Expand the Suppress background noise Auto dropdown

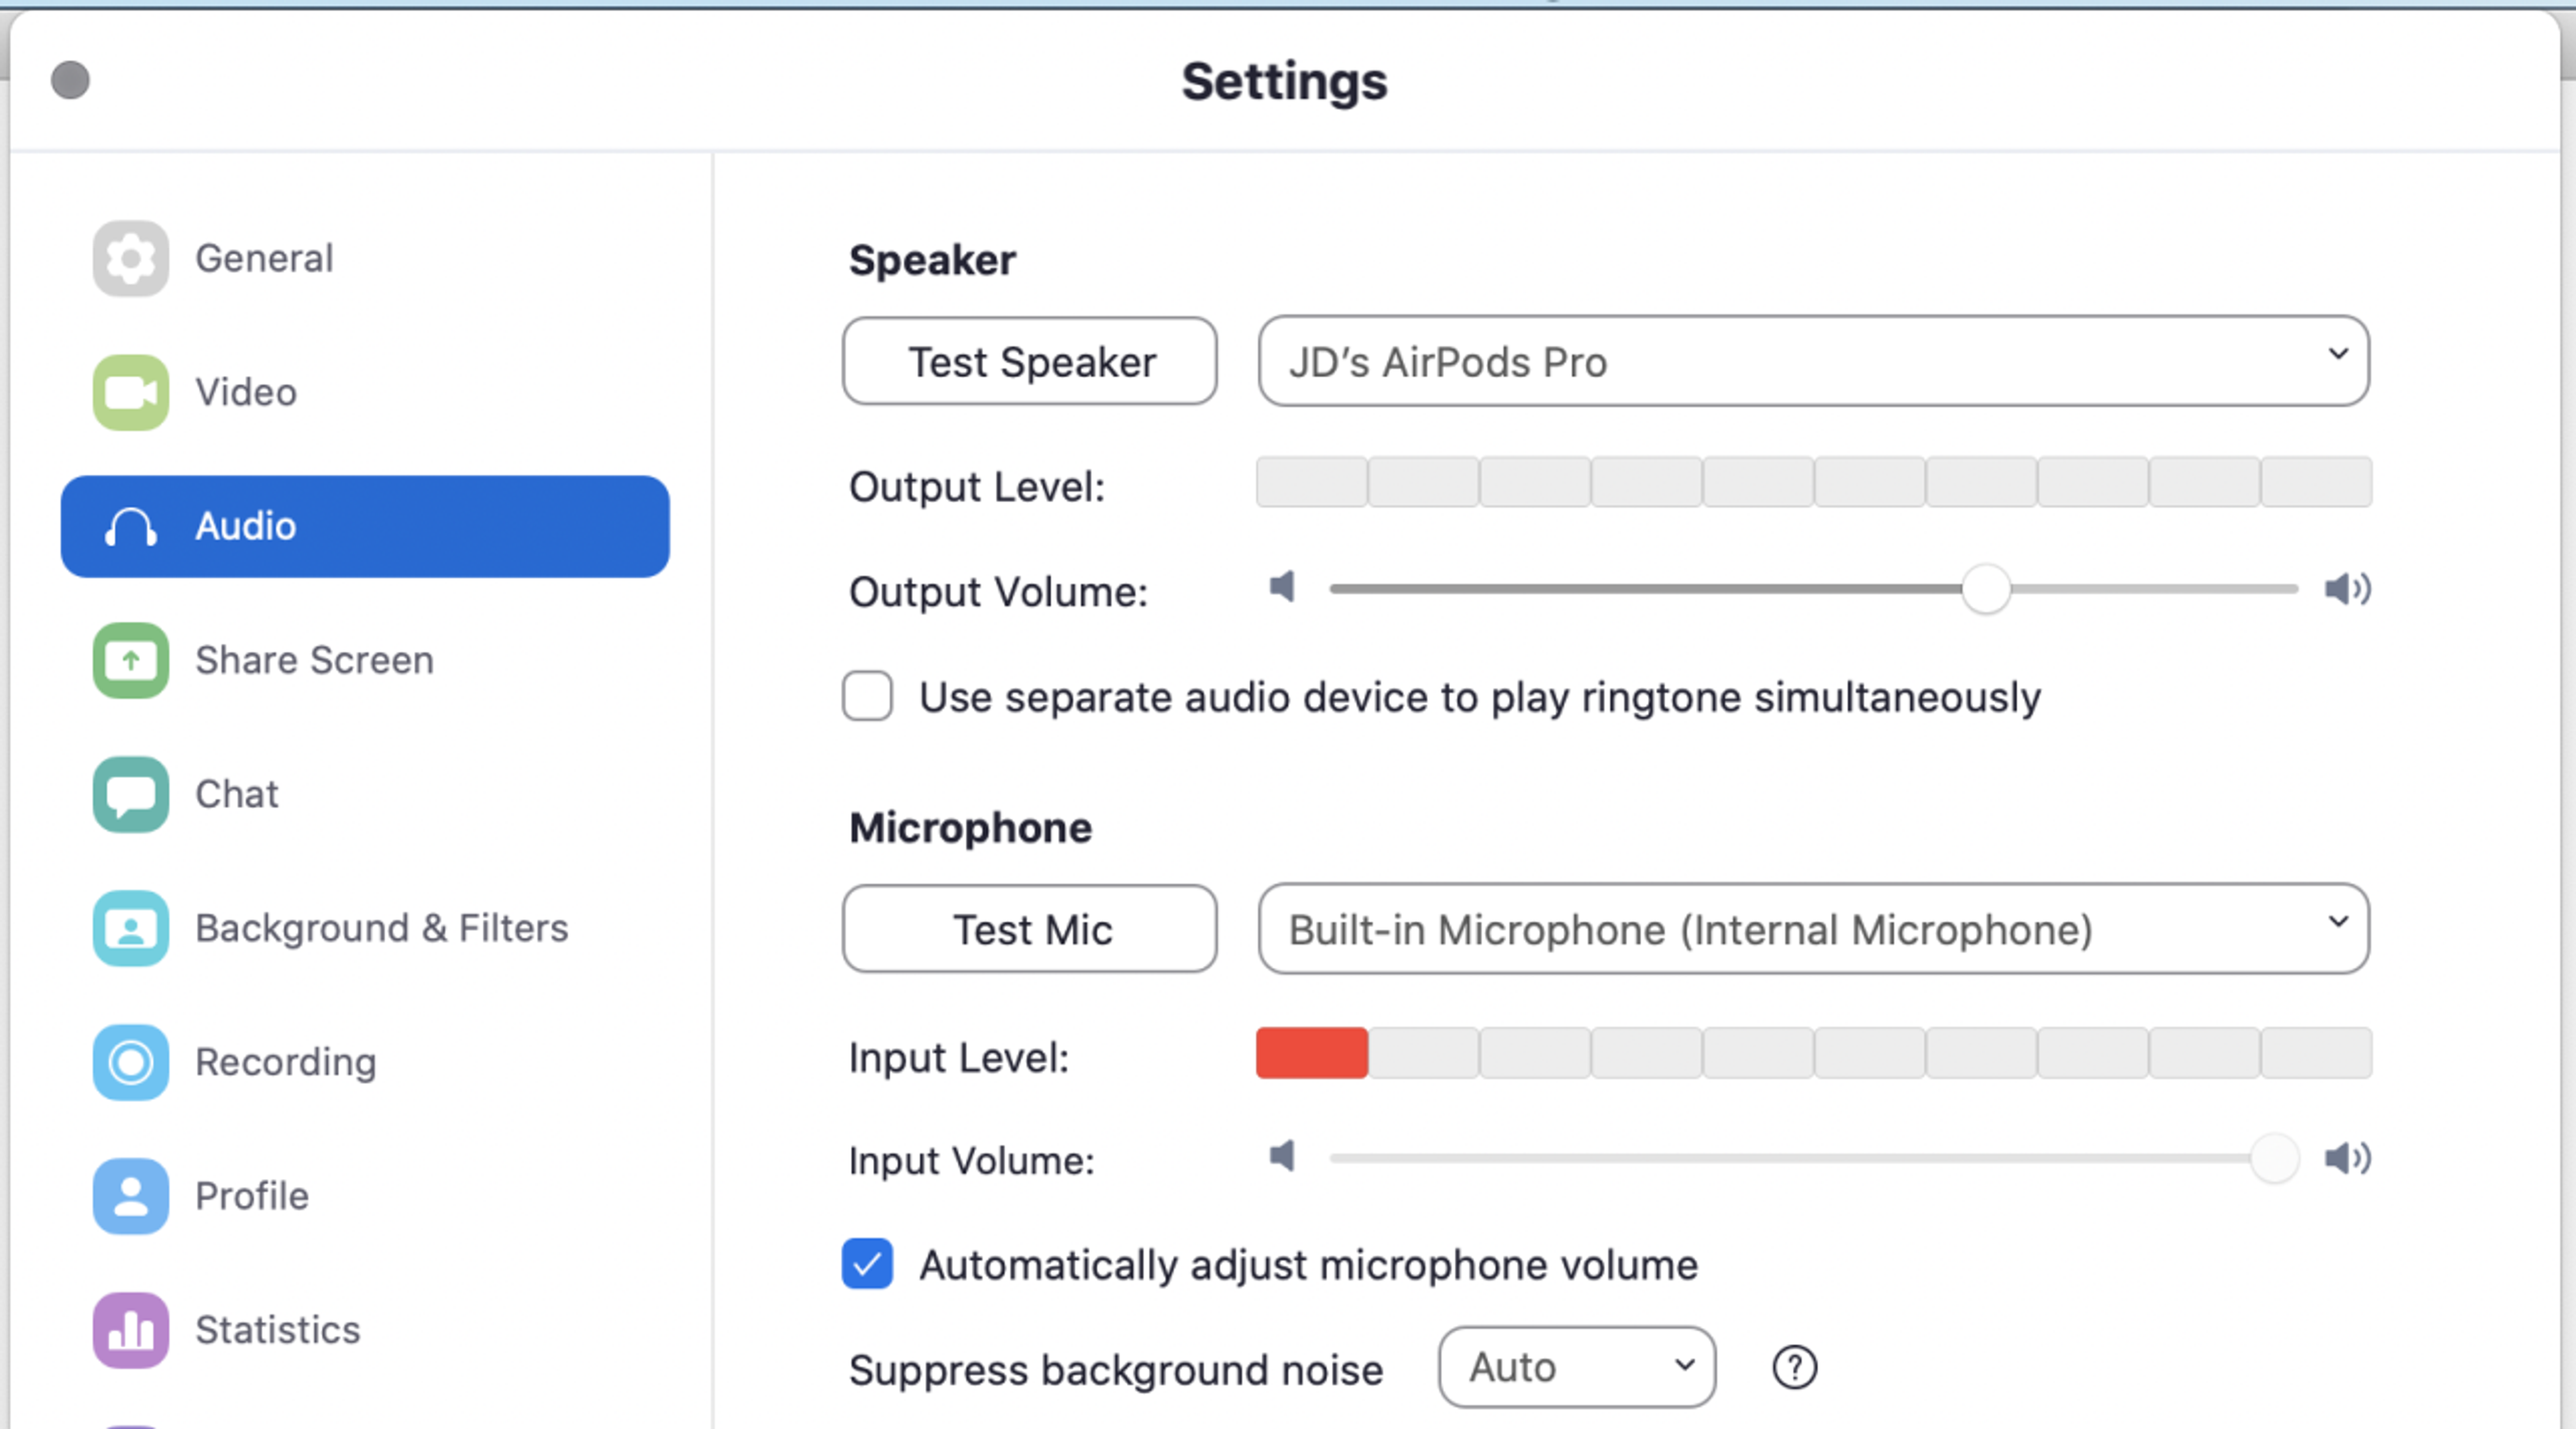click(x=1576, y=1367)
